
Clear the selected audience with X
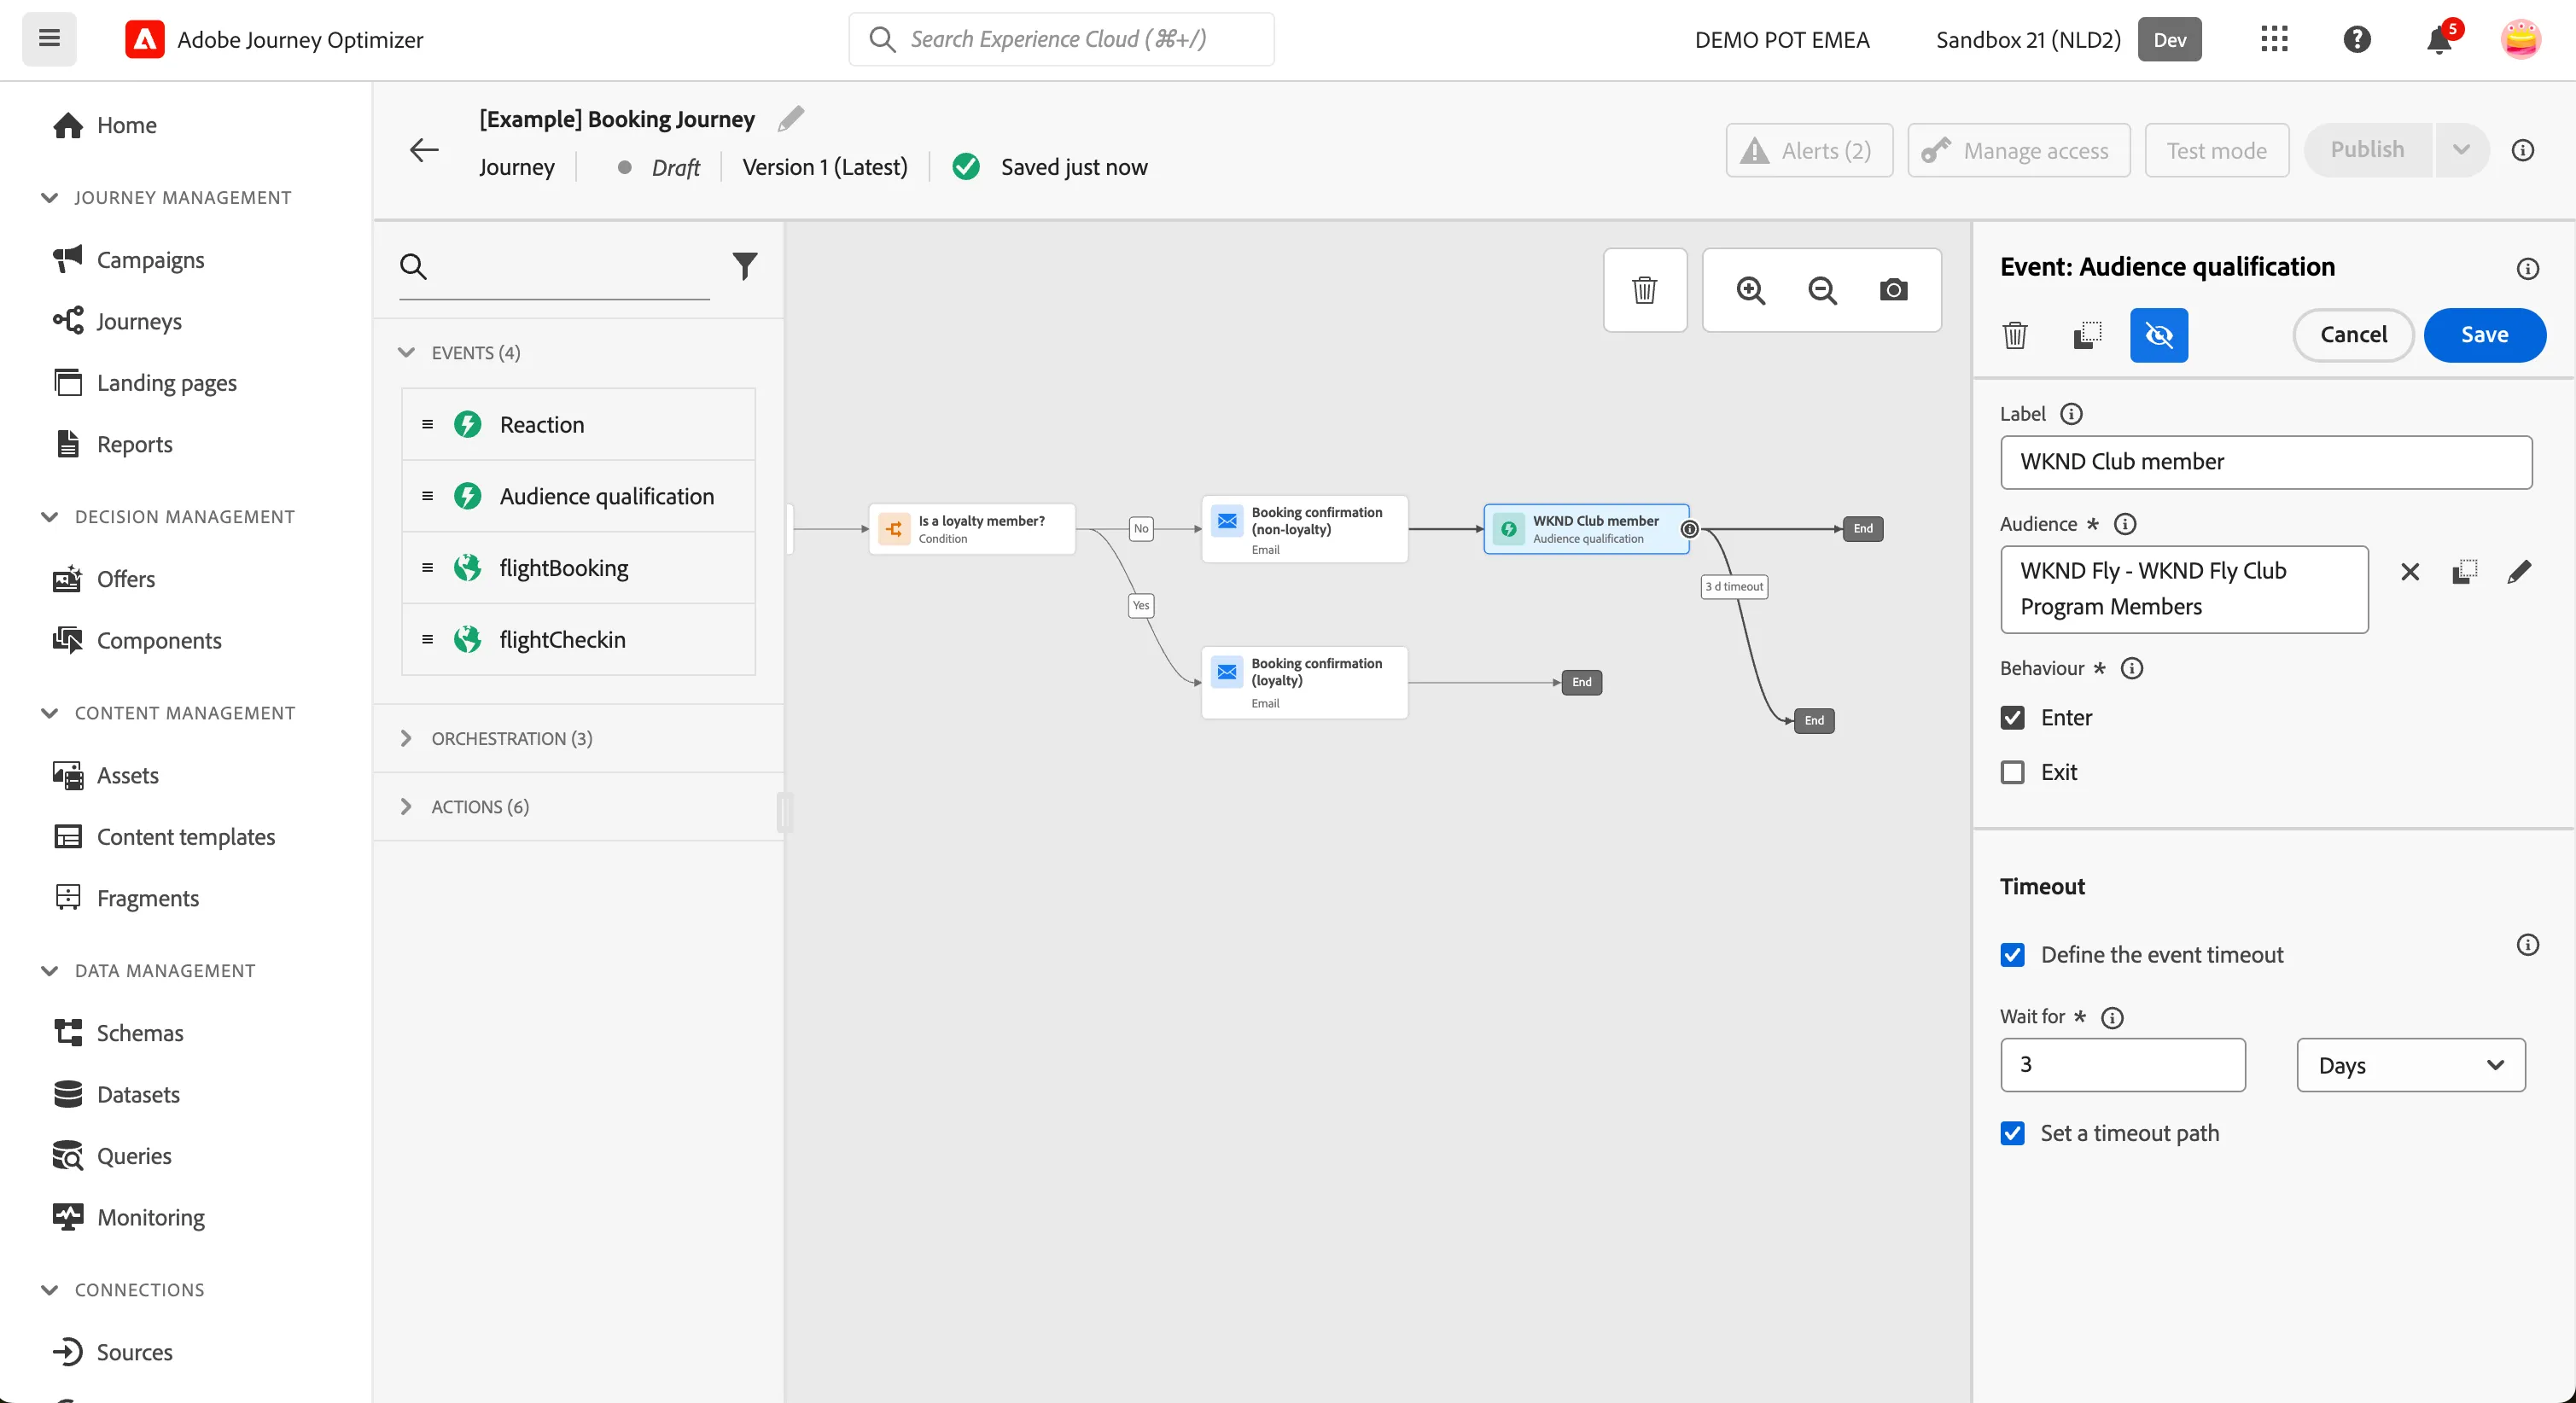point(2410,572)
